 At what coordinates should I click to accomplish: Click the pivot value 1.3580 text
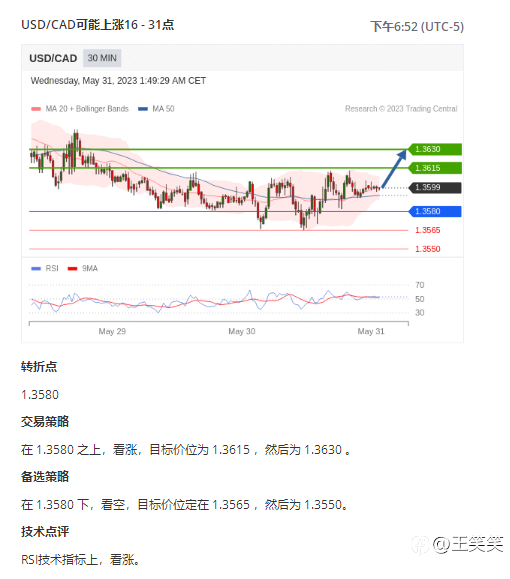click(40, 395)
